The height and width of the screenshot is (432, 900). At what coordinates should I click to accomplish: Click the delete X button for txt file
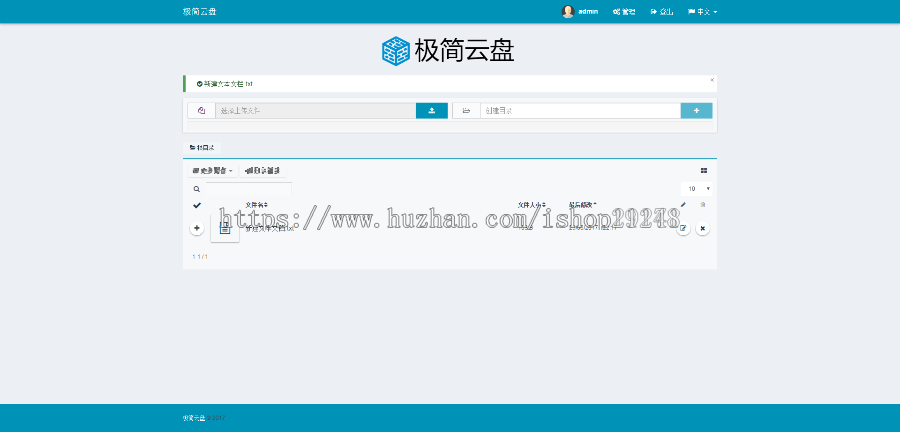click(x=703, y=228)
